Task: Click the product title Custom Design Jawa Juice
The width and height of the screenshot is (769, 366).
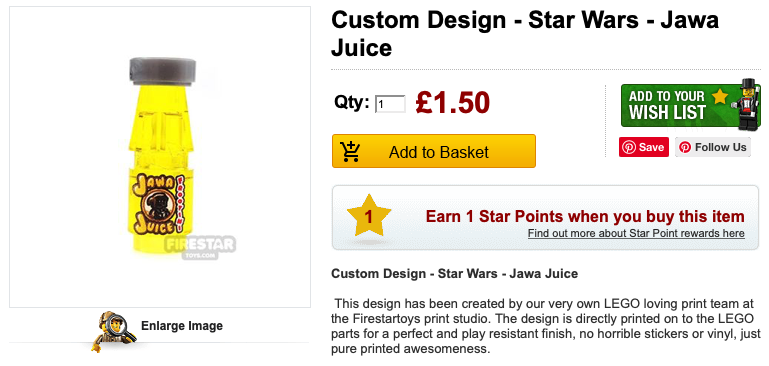Action: pyautogui.click(x=525, y=34)
